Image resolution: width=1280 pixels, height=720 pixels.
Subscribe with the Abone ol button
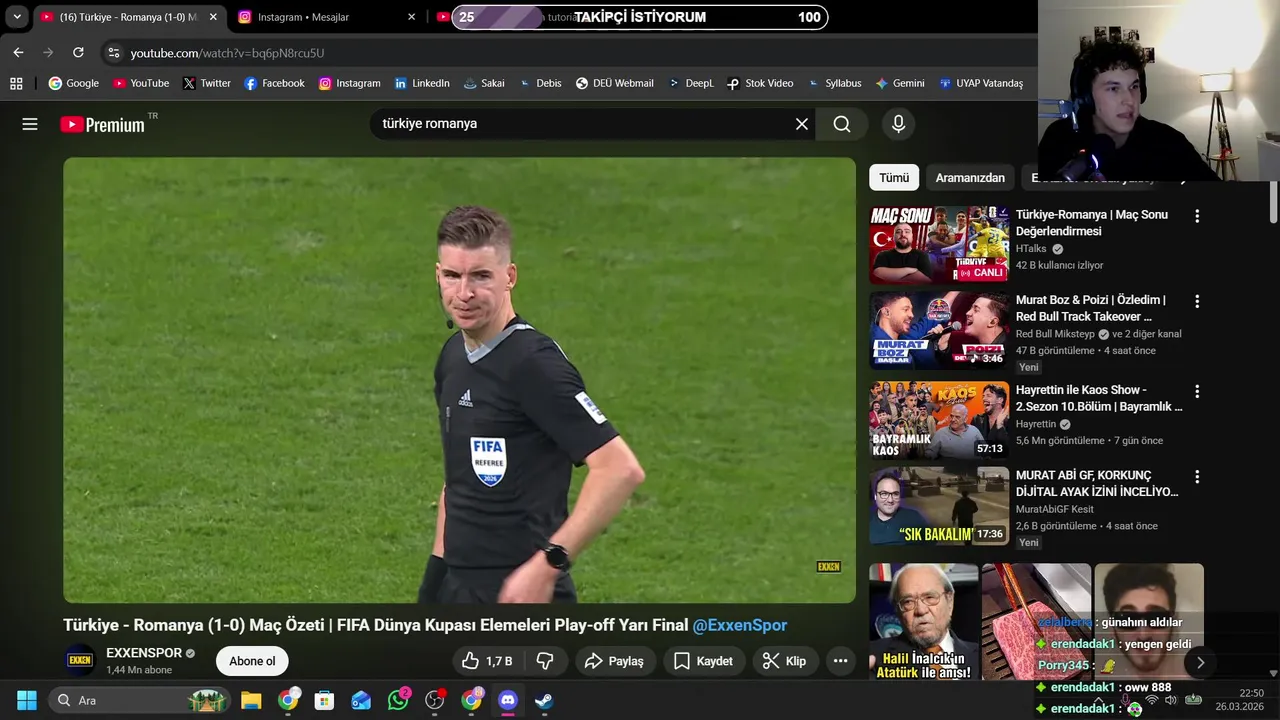(x=252, y=661)
